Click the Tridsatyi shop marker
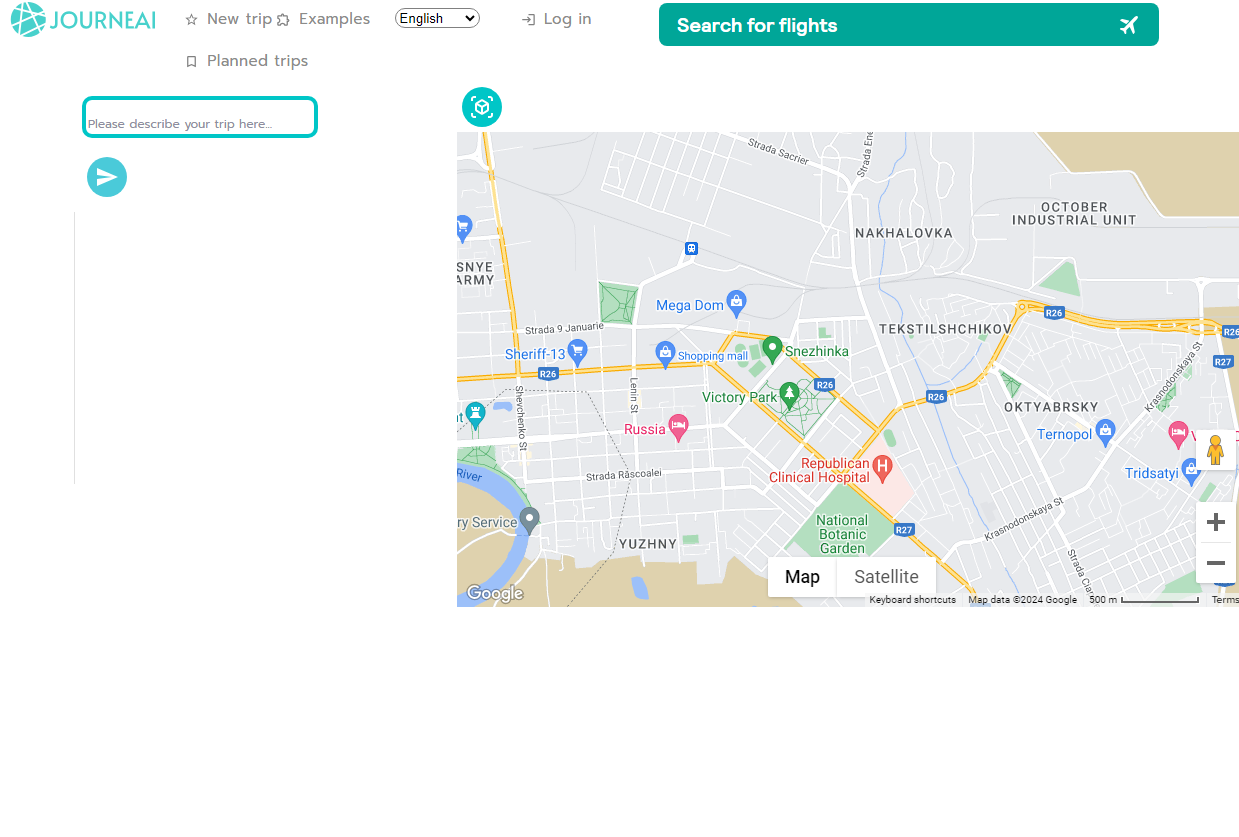Screen dimensions: 1239x837 click(x=1190, y=470)
